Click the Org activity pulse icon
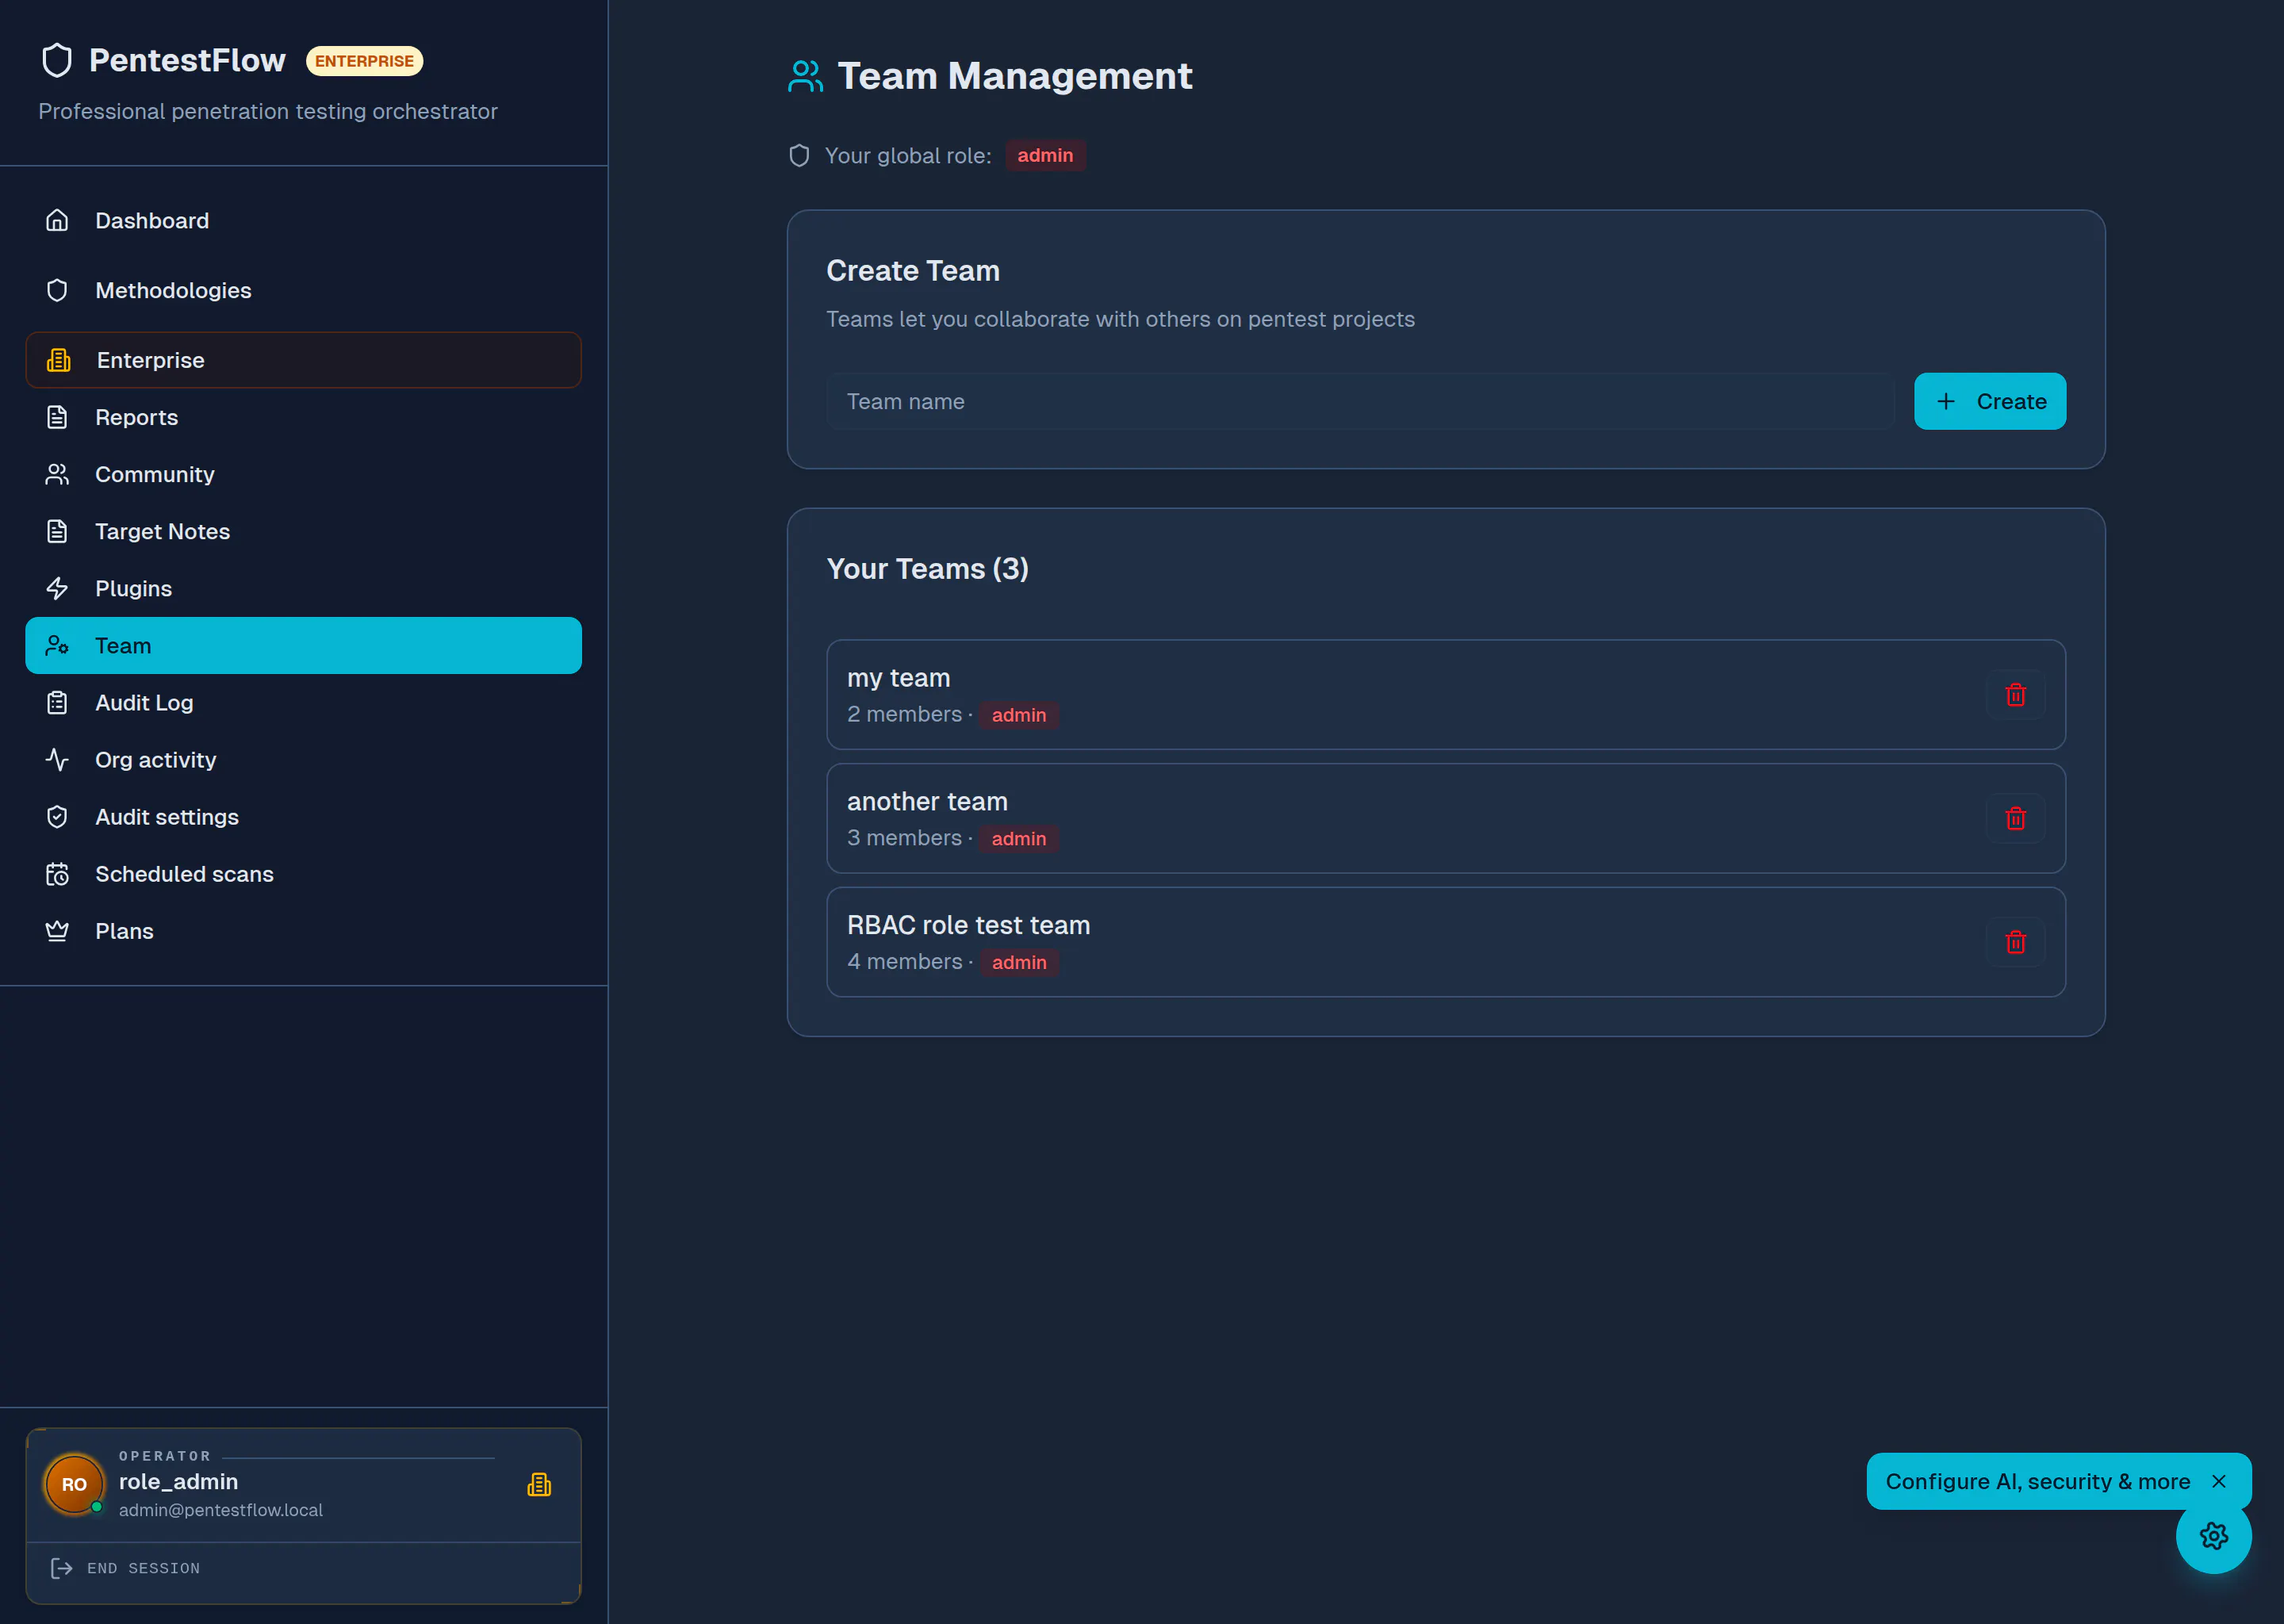Image resolution: width=2284 pixels, height=1624 pixels. pos(57,759)
